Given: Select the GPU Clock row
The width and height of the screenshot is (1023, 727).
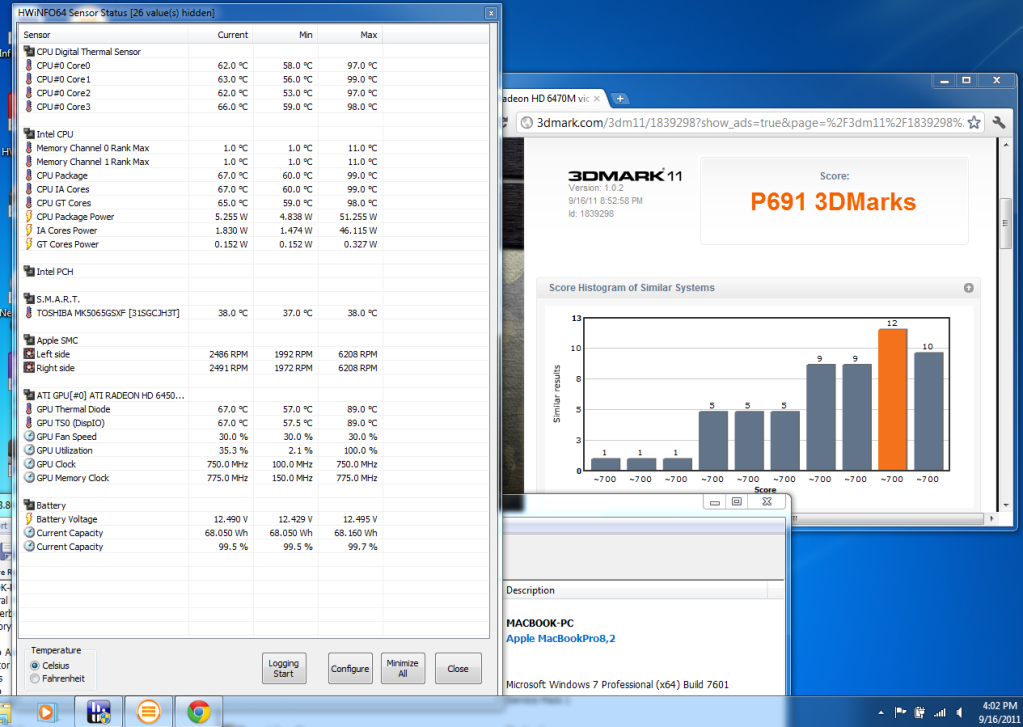Looking at the screenshot, I should [254, 464].
